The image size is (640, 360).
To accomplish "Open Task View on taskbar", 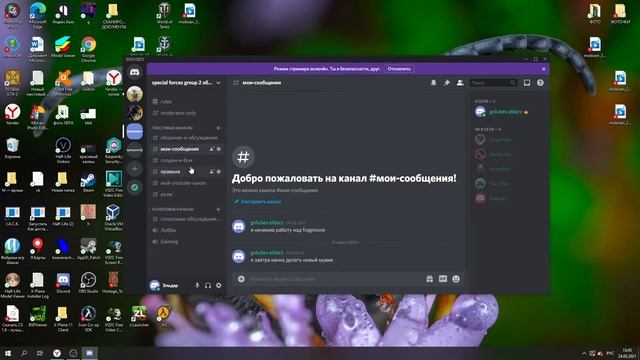I will [x=40, y=353].
